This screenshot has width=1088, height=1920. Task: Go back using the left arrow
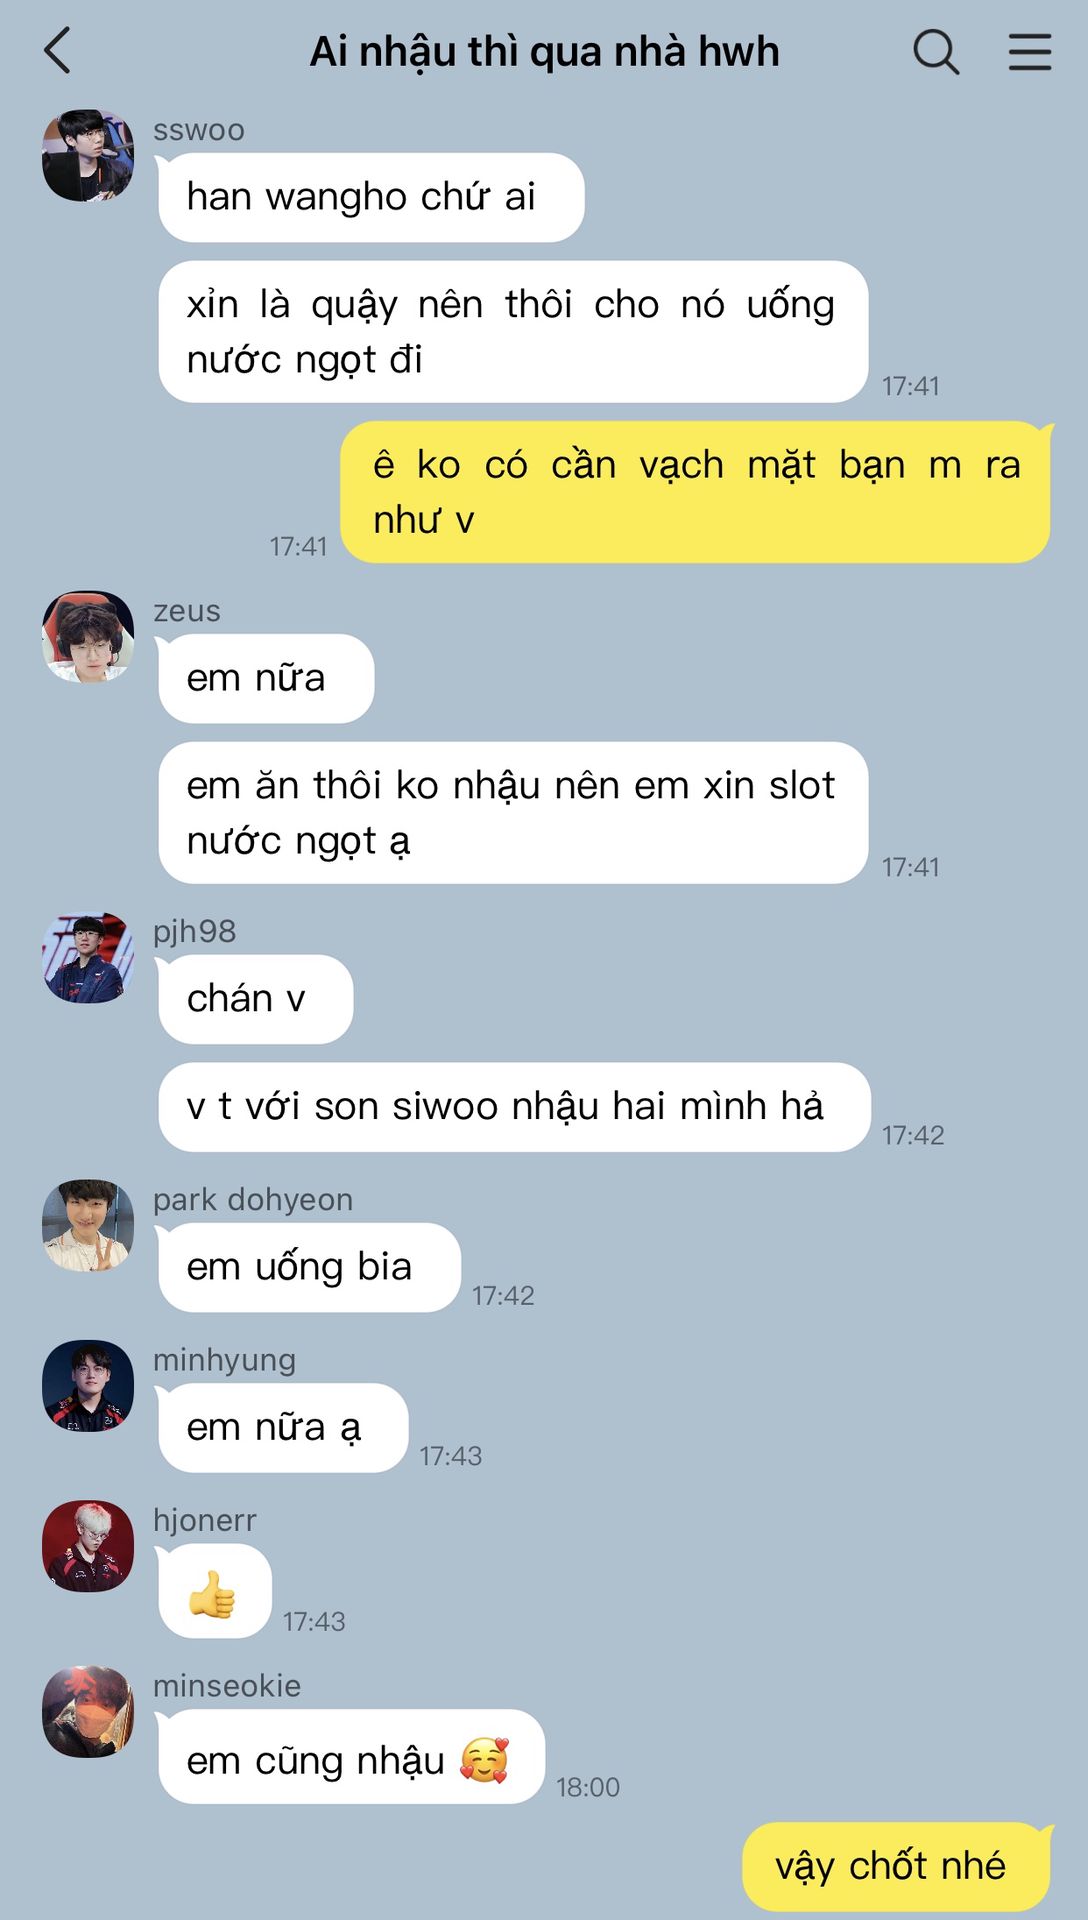pos(58,51)
